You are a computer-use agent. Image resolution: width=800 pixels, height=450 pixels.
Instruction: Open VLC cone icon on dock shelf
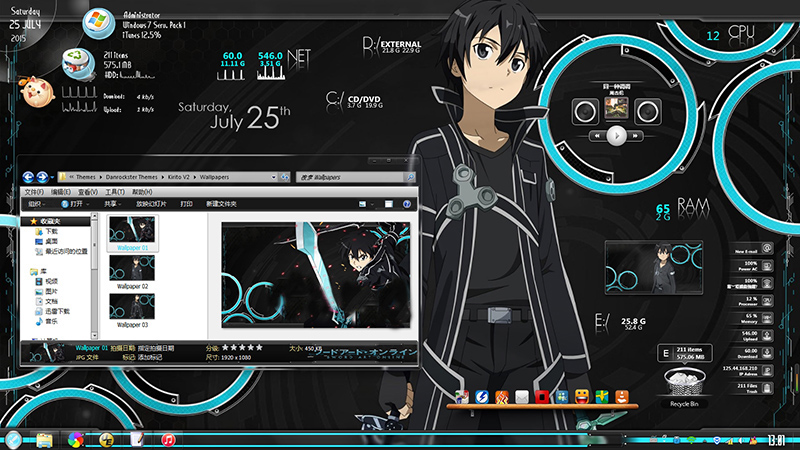[x=621, y=396]
